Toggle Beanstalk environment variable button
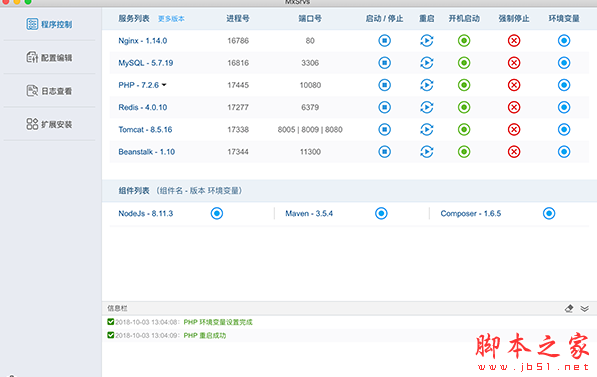Viewport: 597px width, 377px height. point(564,152)
